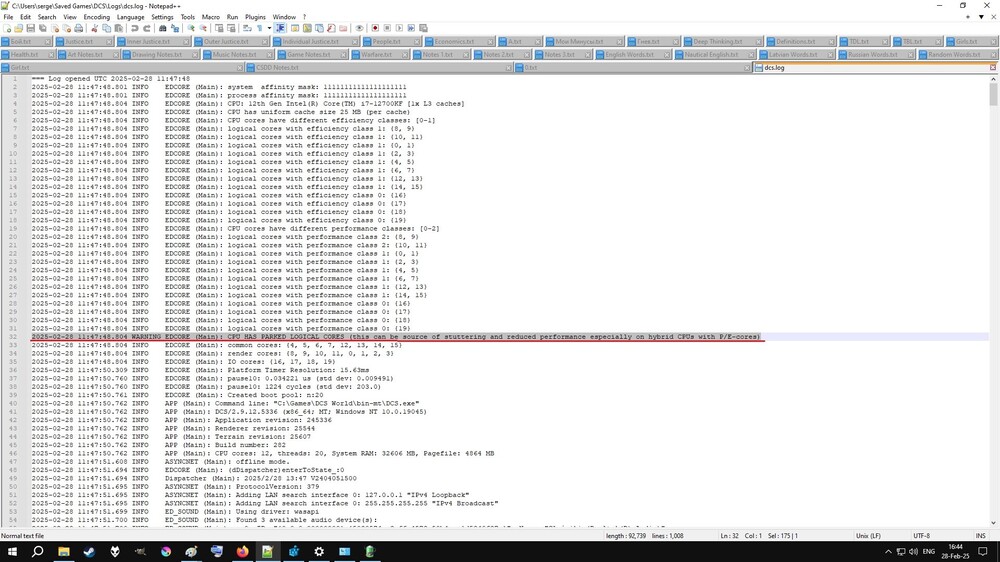Click the stop macro recording icon
1000x562 pixels.
tap(387, 28)
